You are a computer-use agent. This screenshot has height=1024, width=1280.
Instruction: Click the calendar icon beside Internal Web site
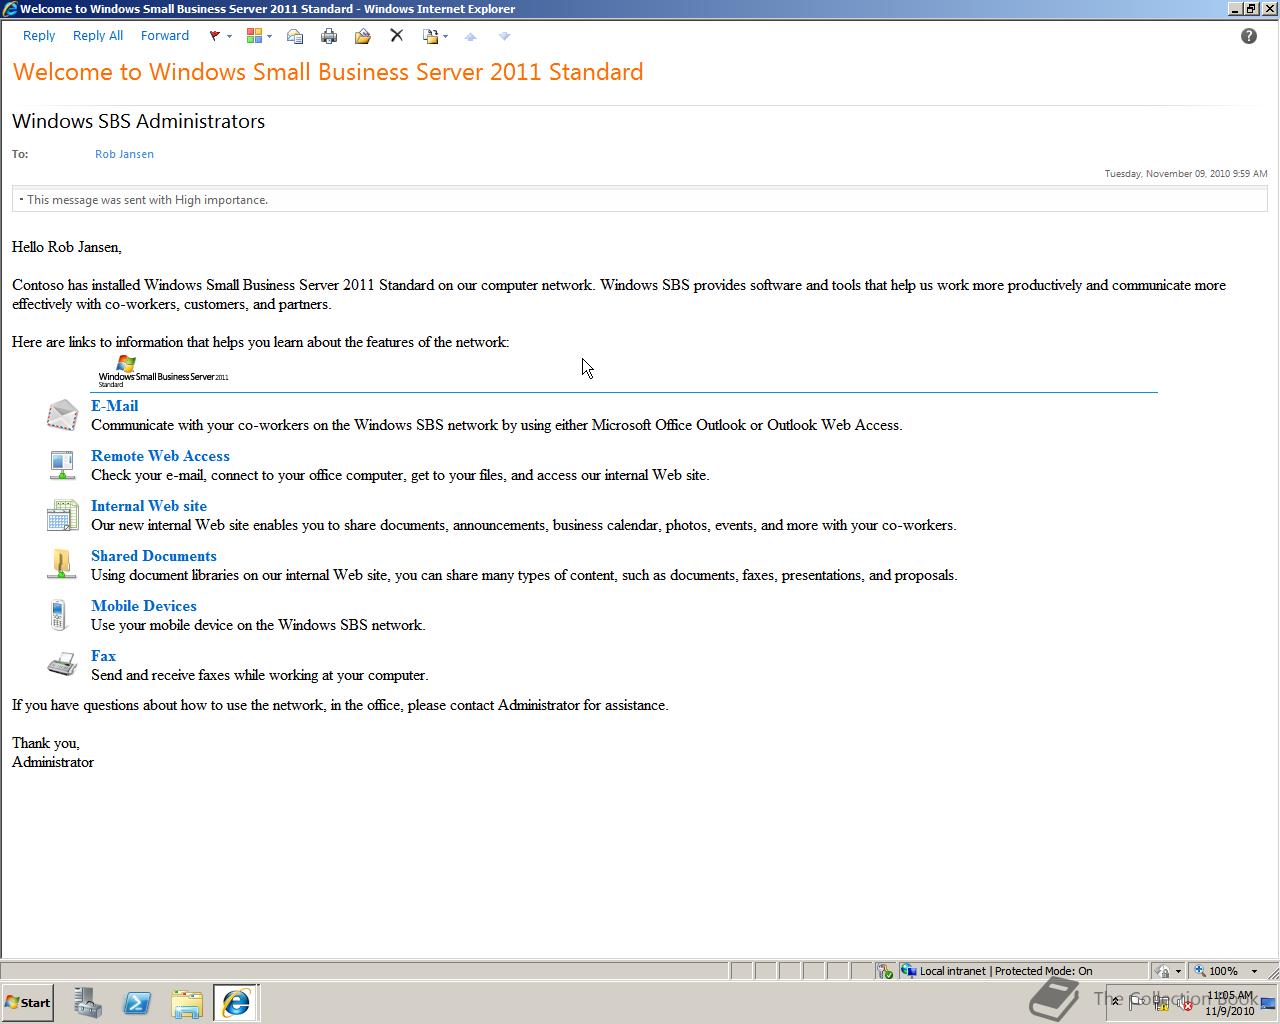tap(62, 515)
